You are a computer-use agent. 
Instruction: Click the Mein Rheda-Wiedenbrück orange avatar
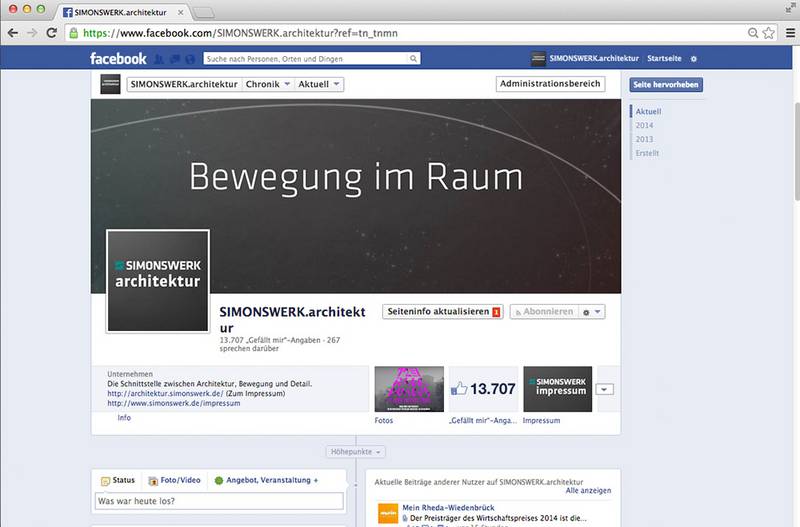click(388, 513)
